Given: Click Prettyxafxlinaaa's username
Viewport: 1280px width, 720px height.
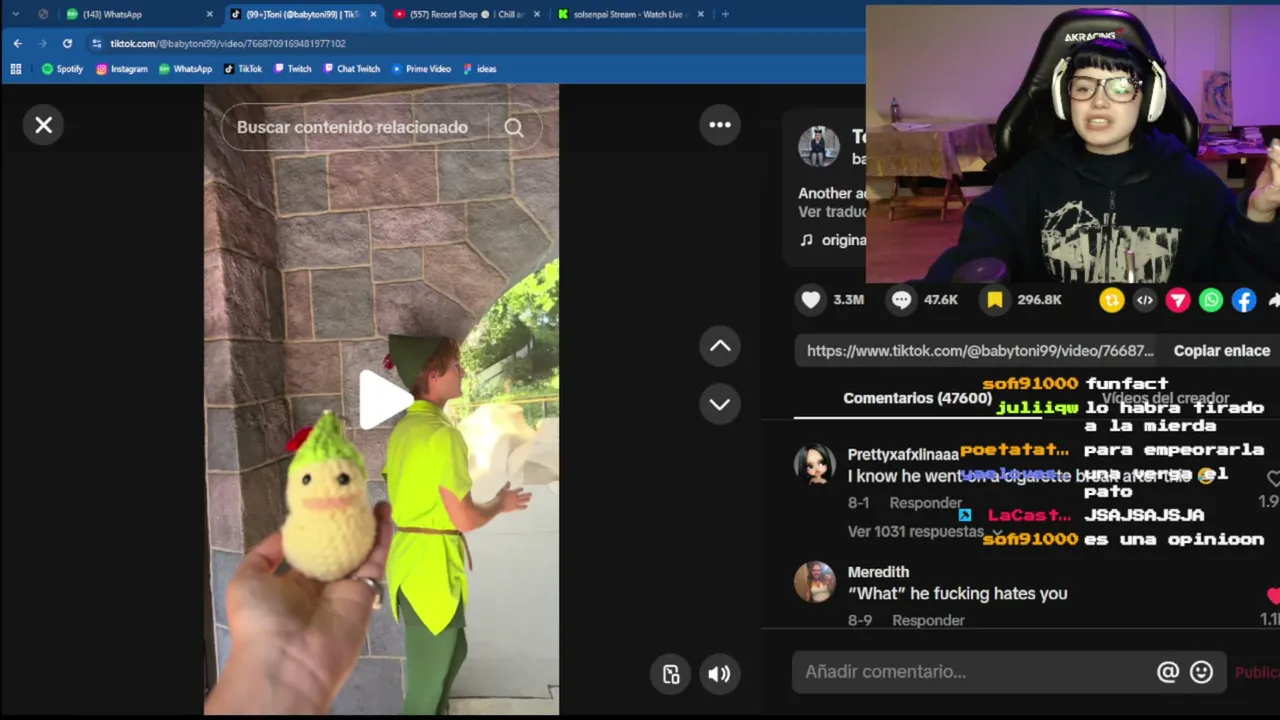Looking at the screenshot, I should point(903,454).
